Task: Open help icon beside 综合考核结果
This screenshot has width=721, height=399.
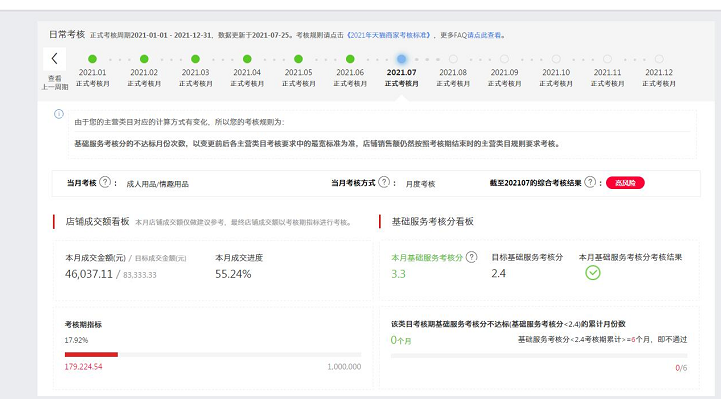Action: point(590,182)
